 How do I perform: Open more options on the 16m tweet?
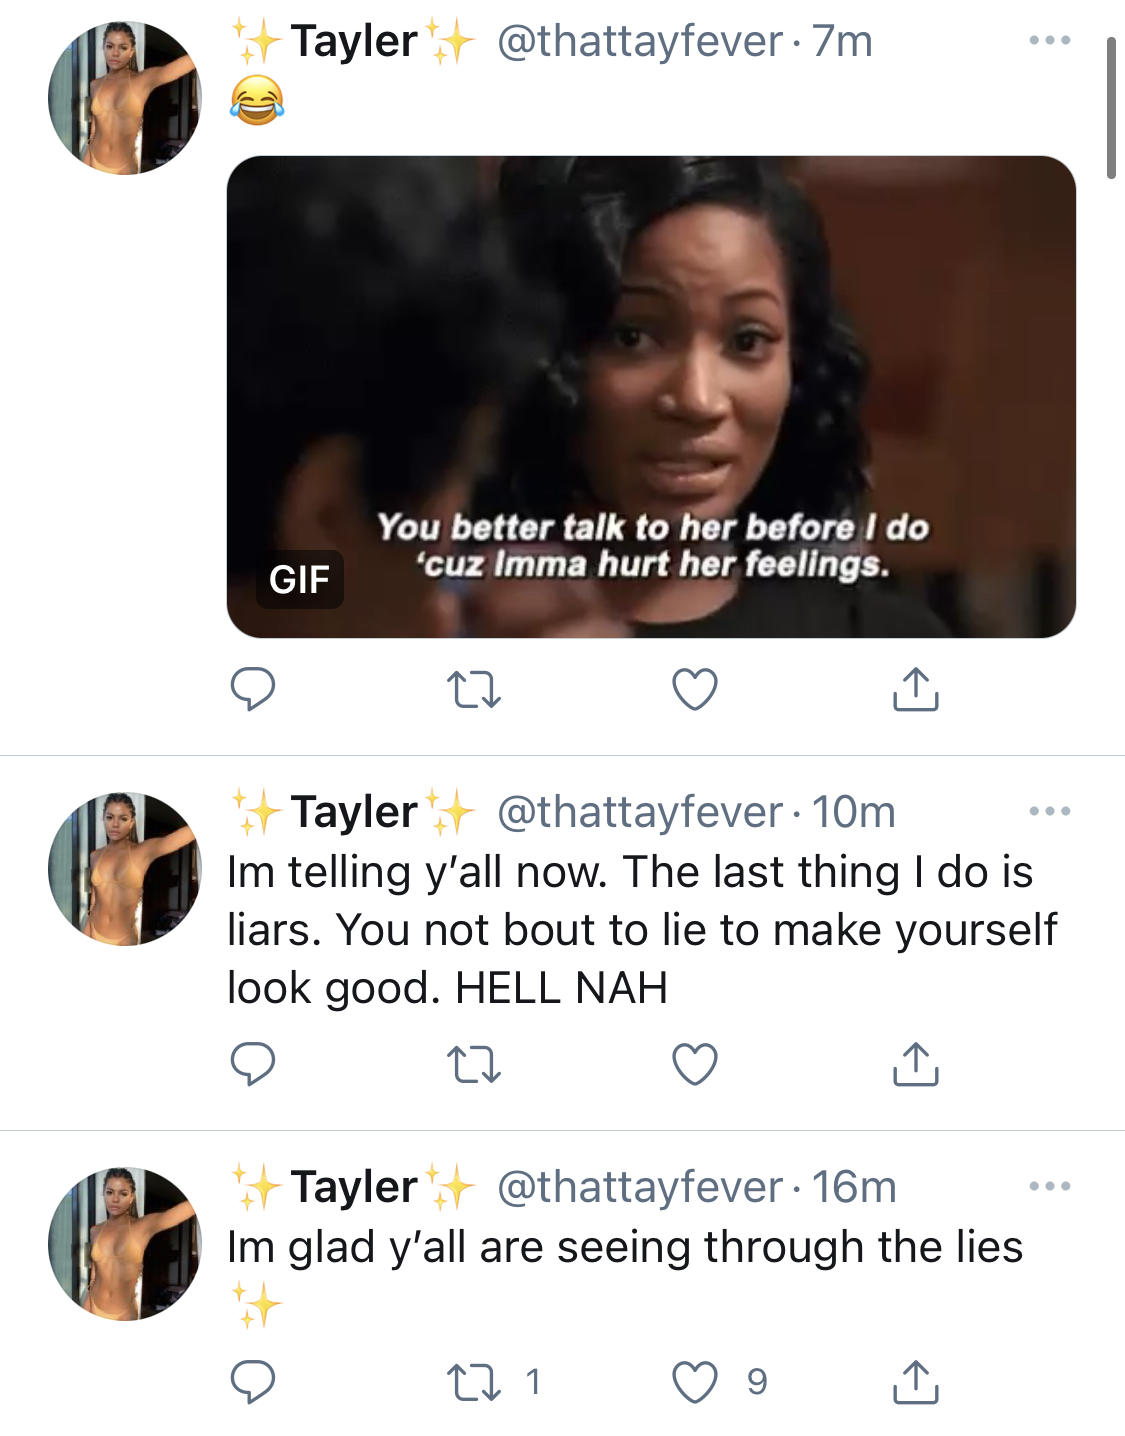coord(1050,1186)
